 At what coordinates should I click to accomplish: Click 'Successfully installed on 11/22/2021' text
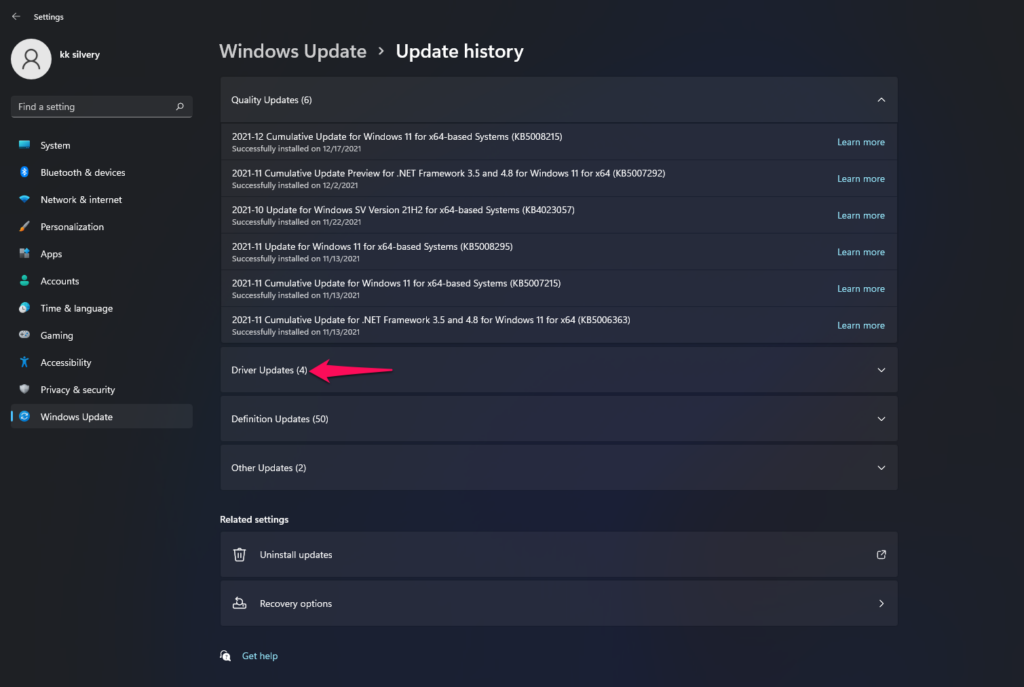(x=296, y=222)
